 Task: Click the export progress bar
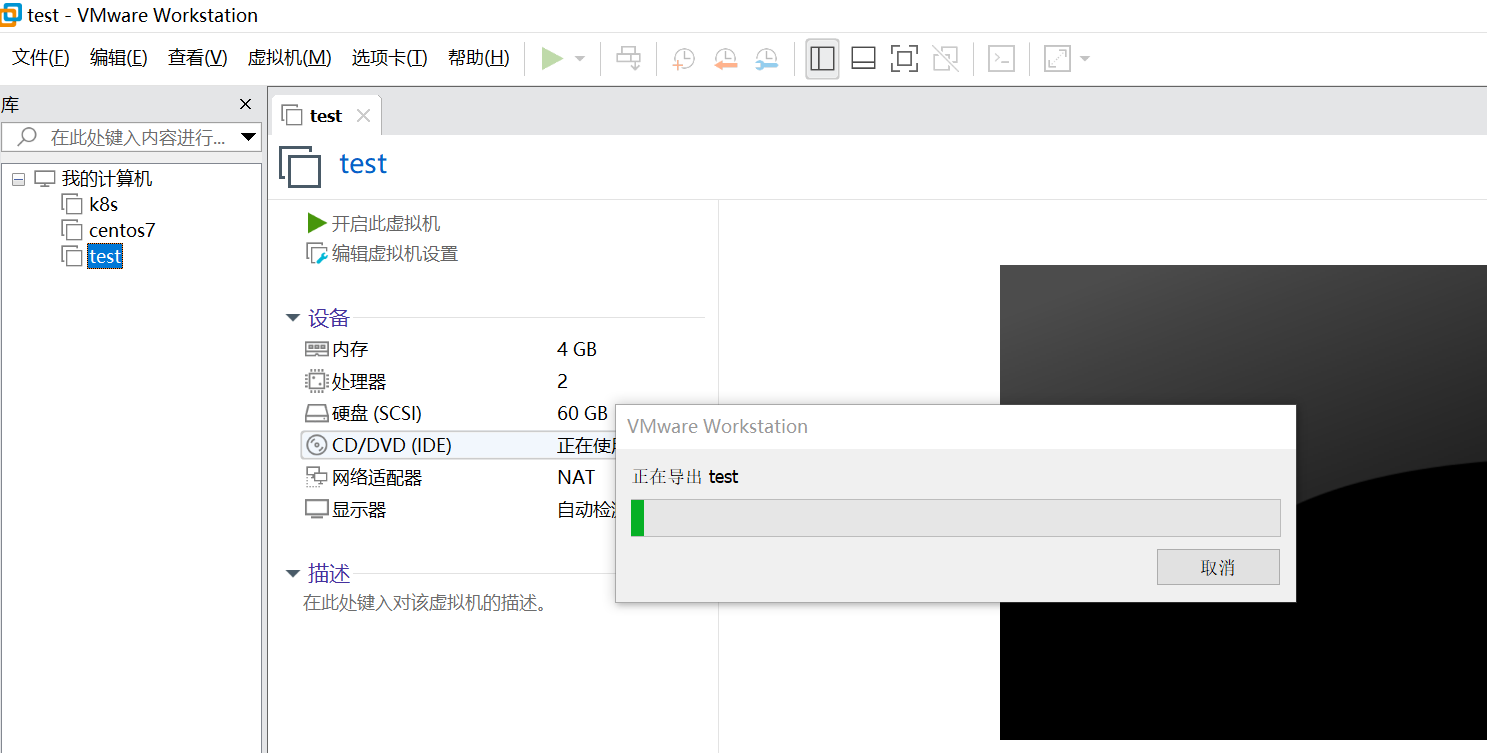955,518
